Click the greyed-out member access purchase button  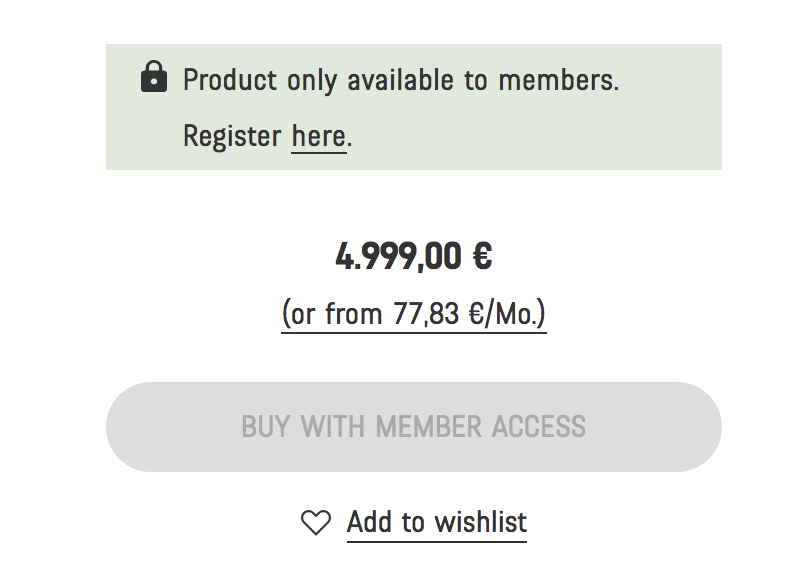[413, 427]
